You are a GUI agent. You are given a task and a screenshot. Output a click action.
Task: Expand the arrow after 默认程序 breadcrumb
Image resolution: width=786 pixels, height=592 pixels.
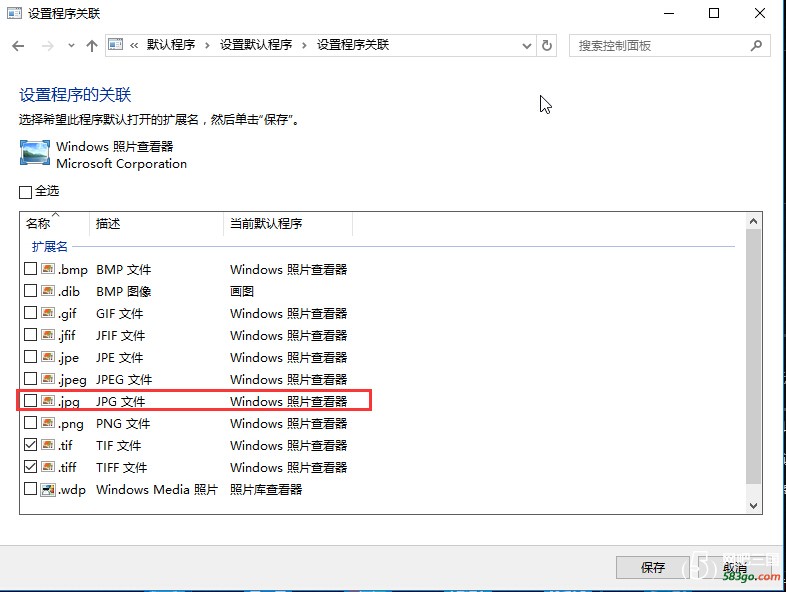click(x=207, y=46)
